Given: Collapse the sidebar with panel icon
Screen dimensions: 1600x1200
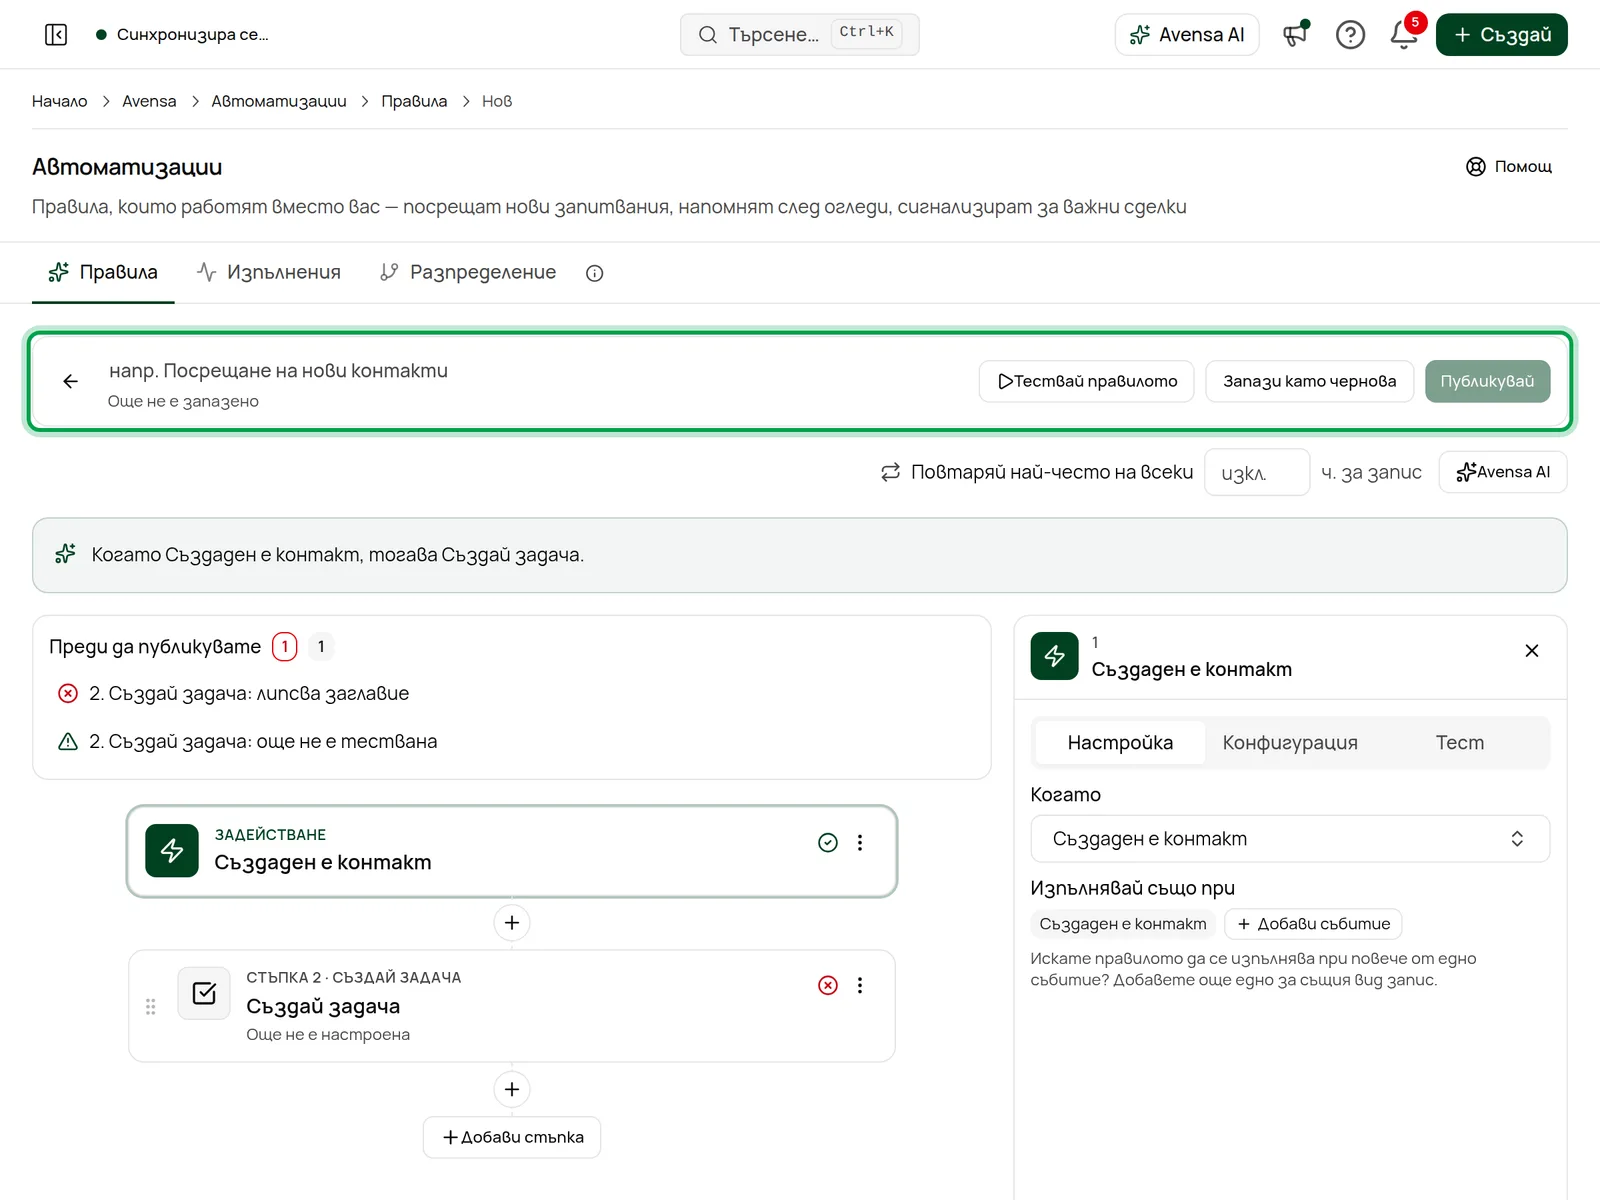Looking at the screenshot, I should point(56,35).
